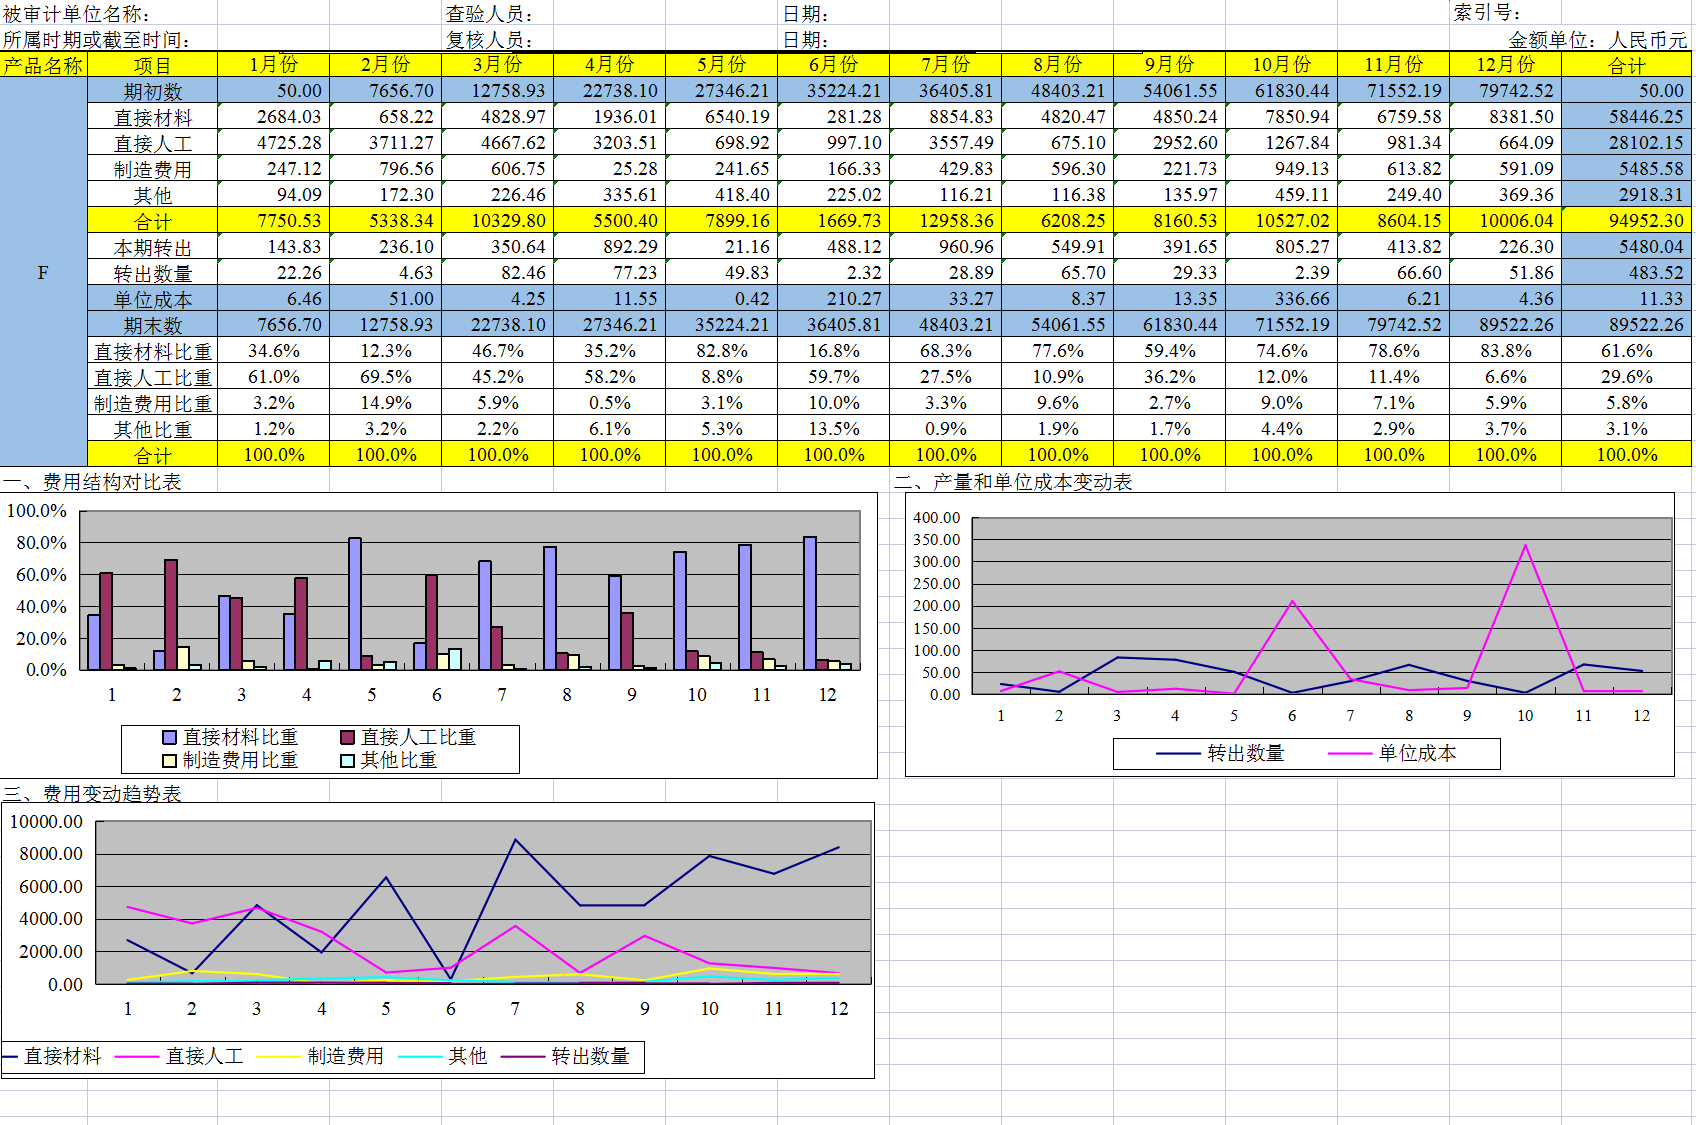The width and height of the screenshot is (1696, 1125).
Task: Click the blue 直接材料比重 legend swatch
Action: click(170, 737)
